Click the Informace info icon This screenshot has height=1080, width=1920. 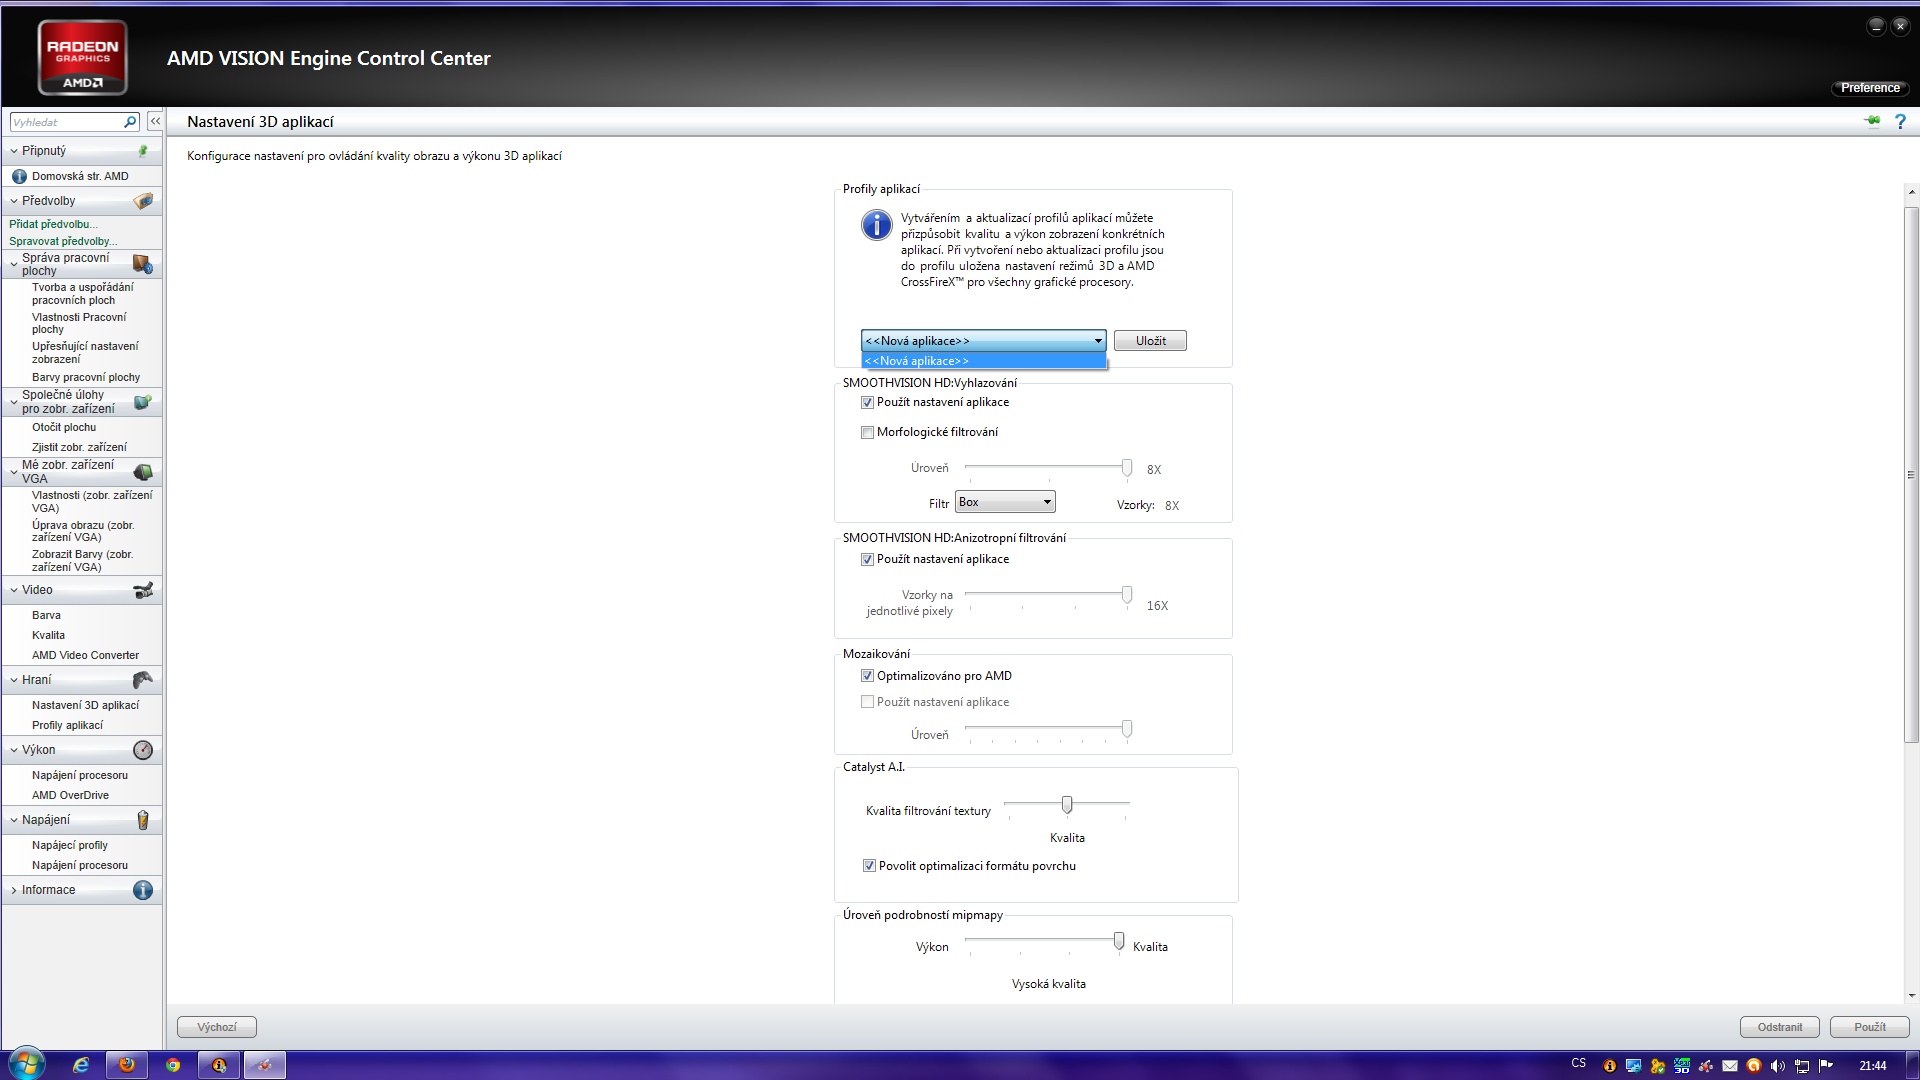tap(143, 890)
